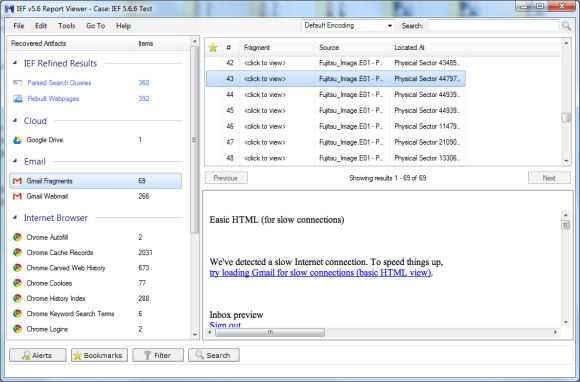This screenshot has width=580, height=382.
Task: Select the Google Drive artifact row
Action: tap(95, 140)
